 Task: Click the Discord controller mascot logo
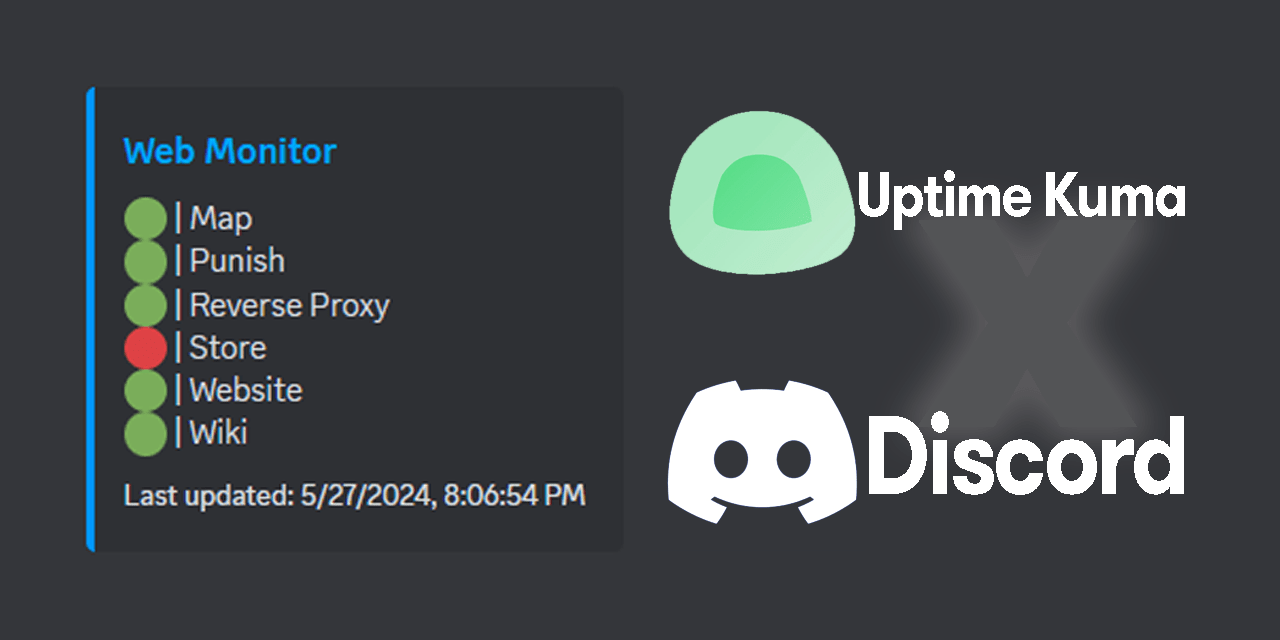pos(763,452)
